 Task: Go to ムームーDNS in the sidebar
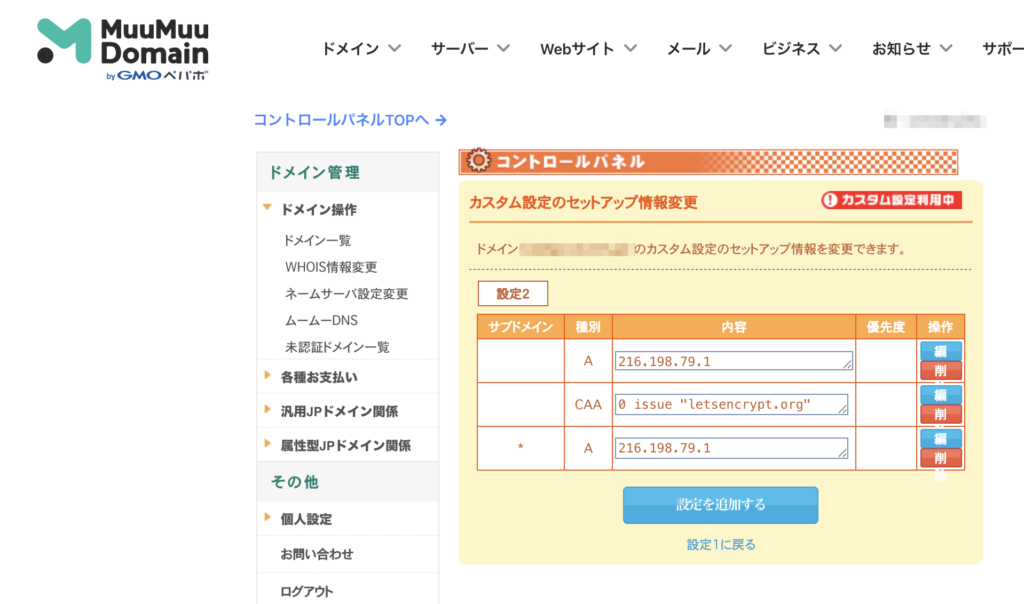tap(321, 321)
